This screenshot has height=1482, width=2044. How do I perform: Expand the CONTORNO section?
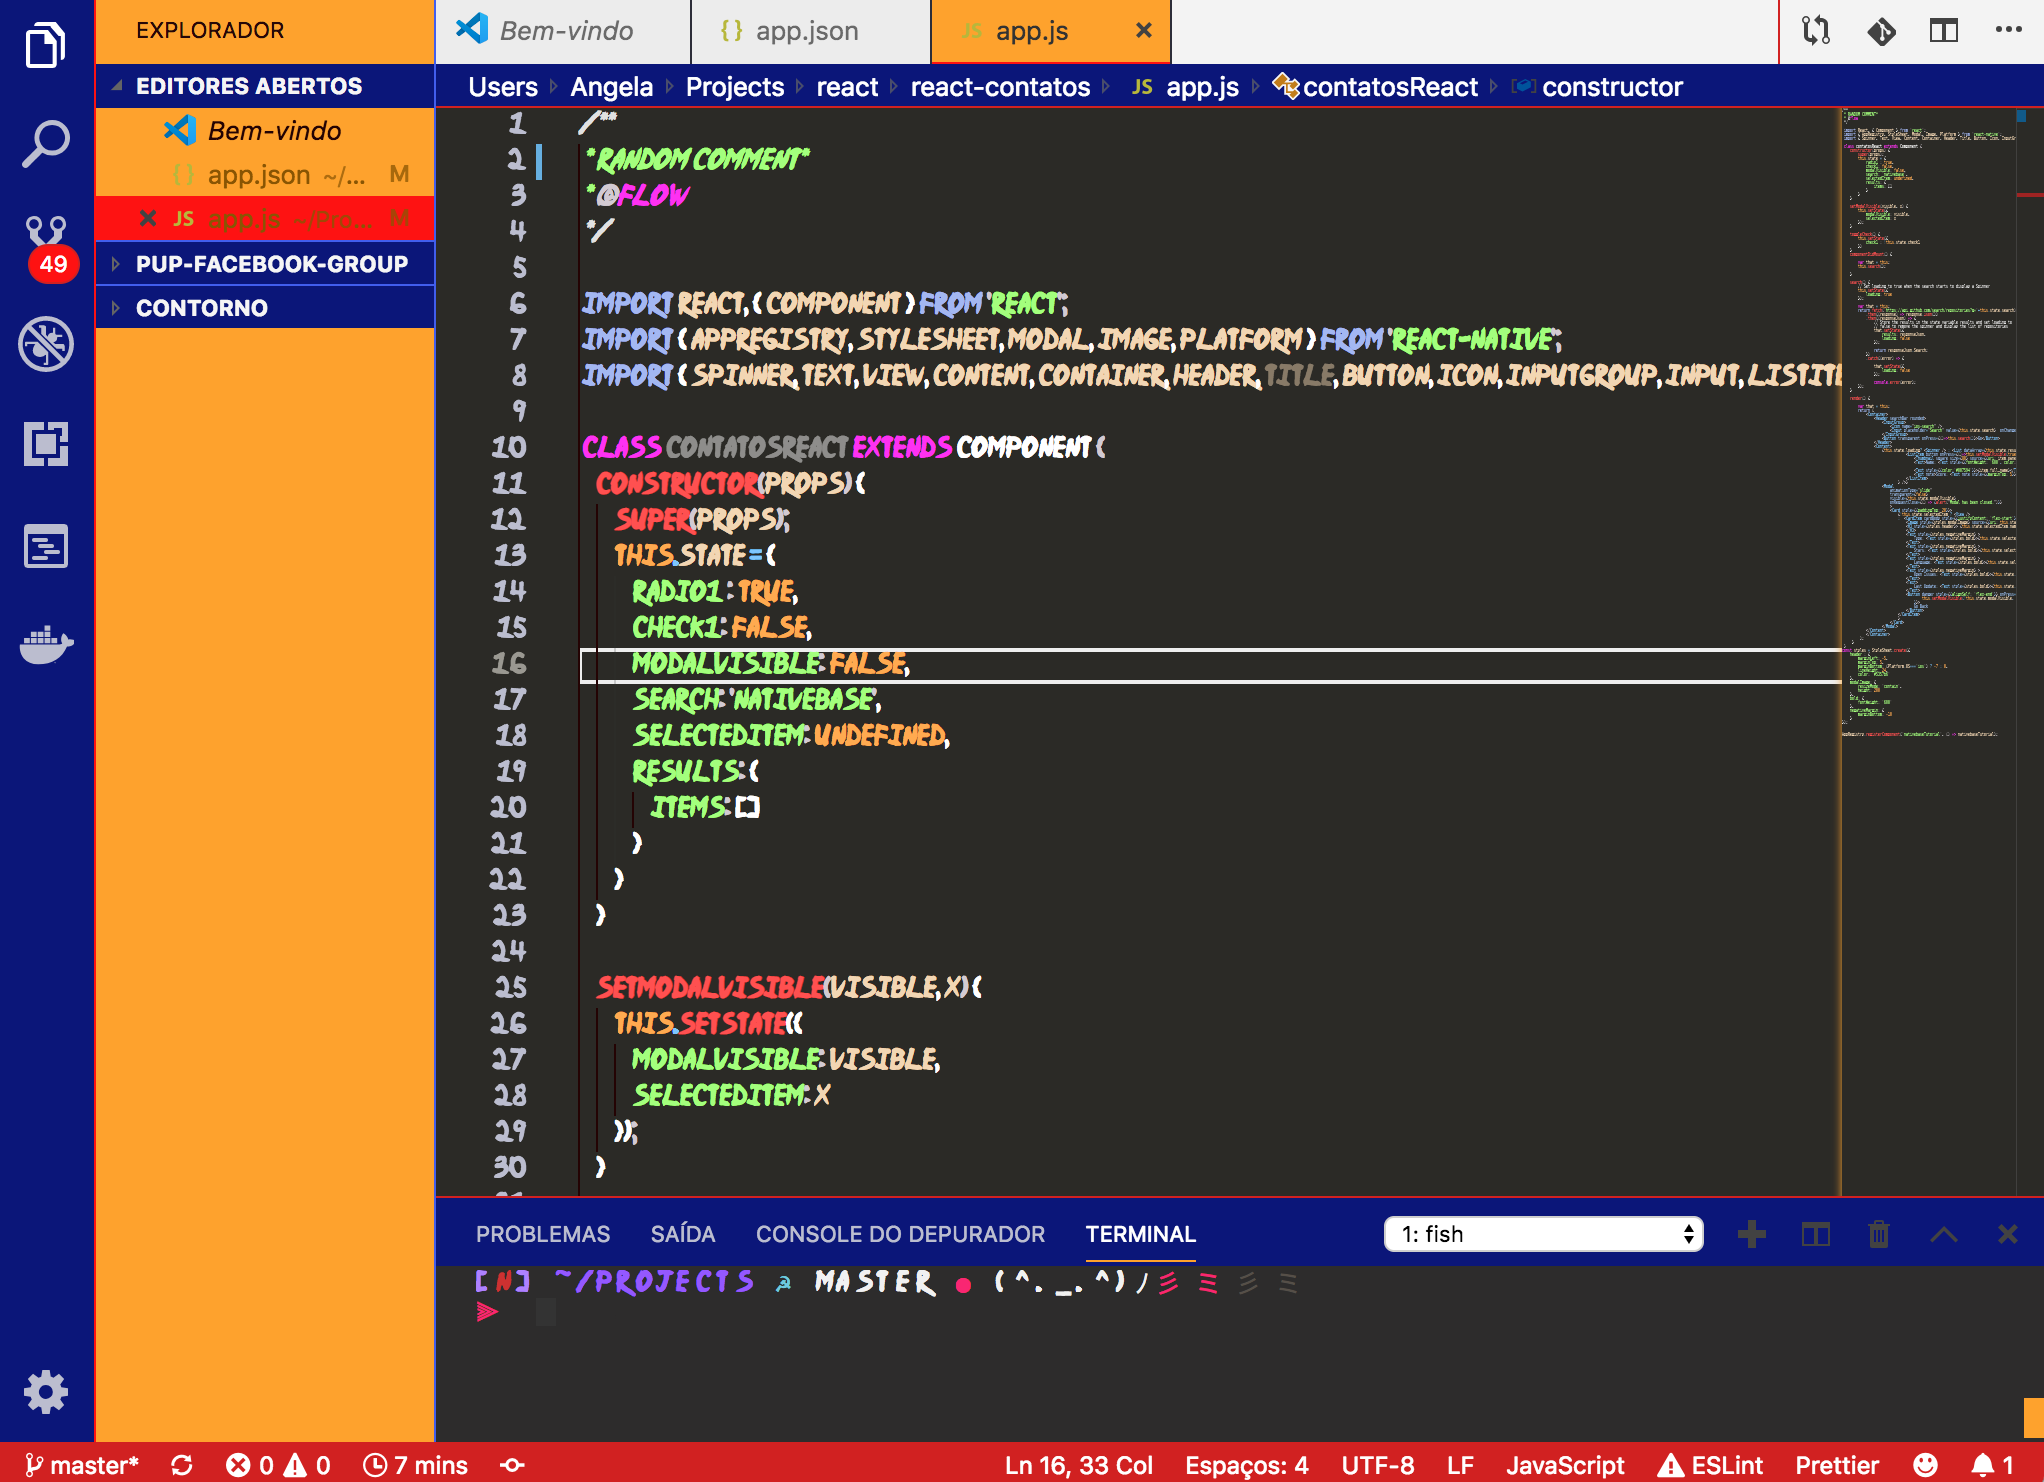202,308
